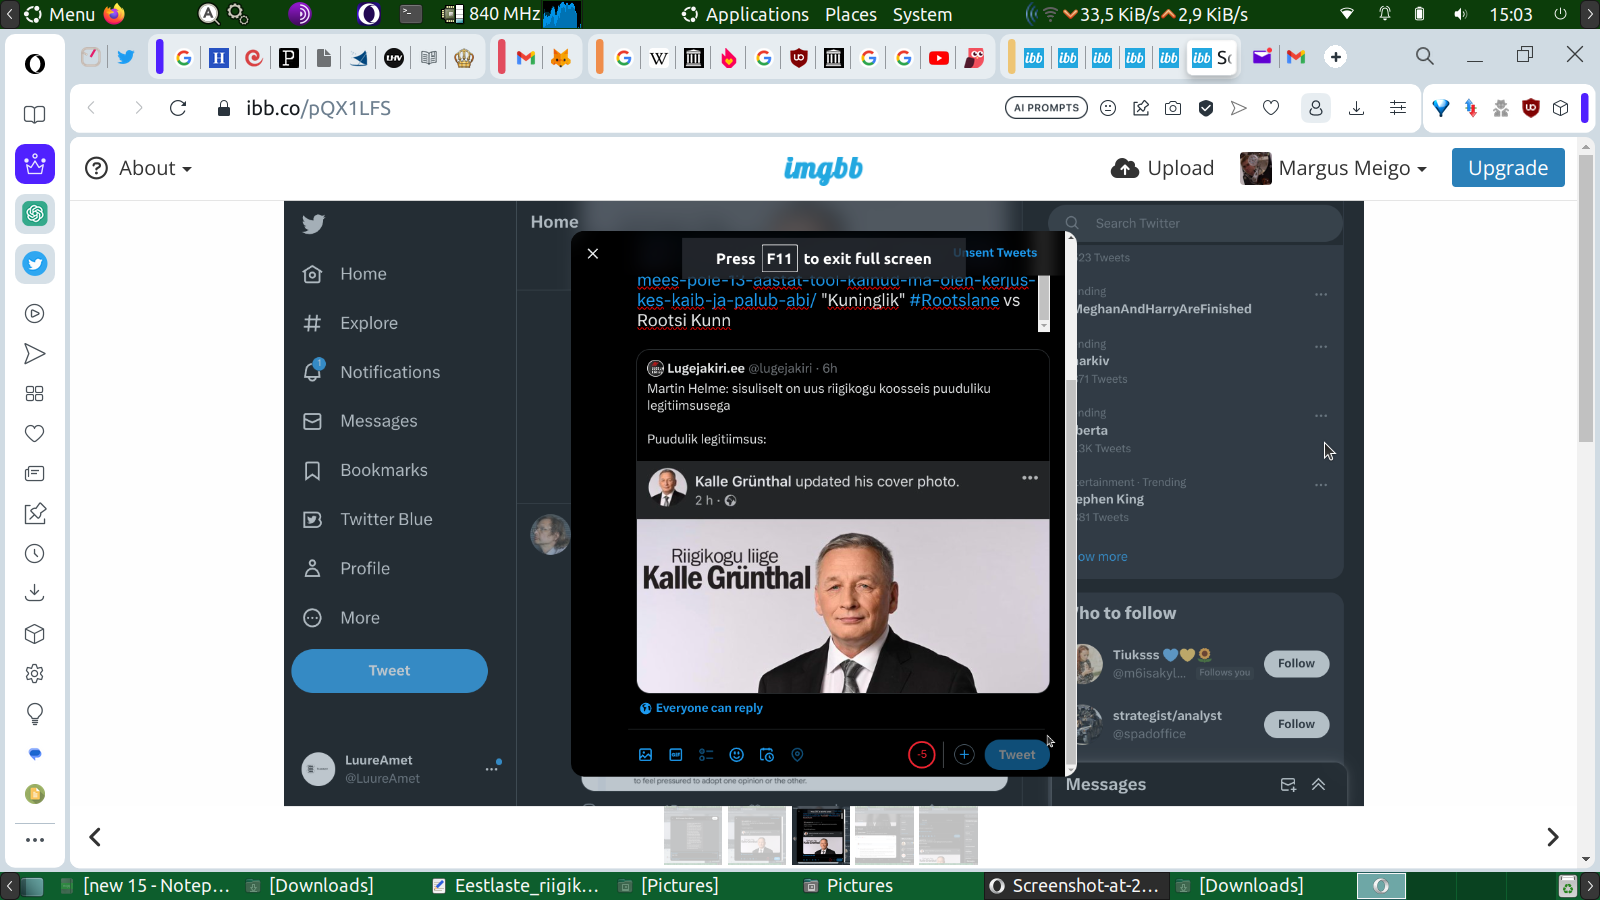The width and height of the screenshot is (1600, 900).
Task: Switch to the Wikipedia tab
Action: click(x=658, y=58)
